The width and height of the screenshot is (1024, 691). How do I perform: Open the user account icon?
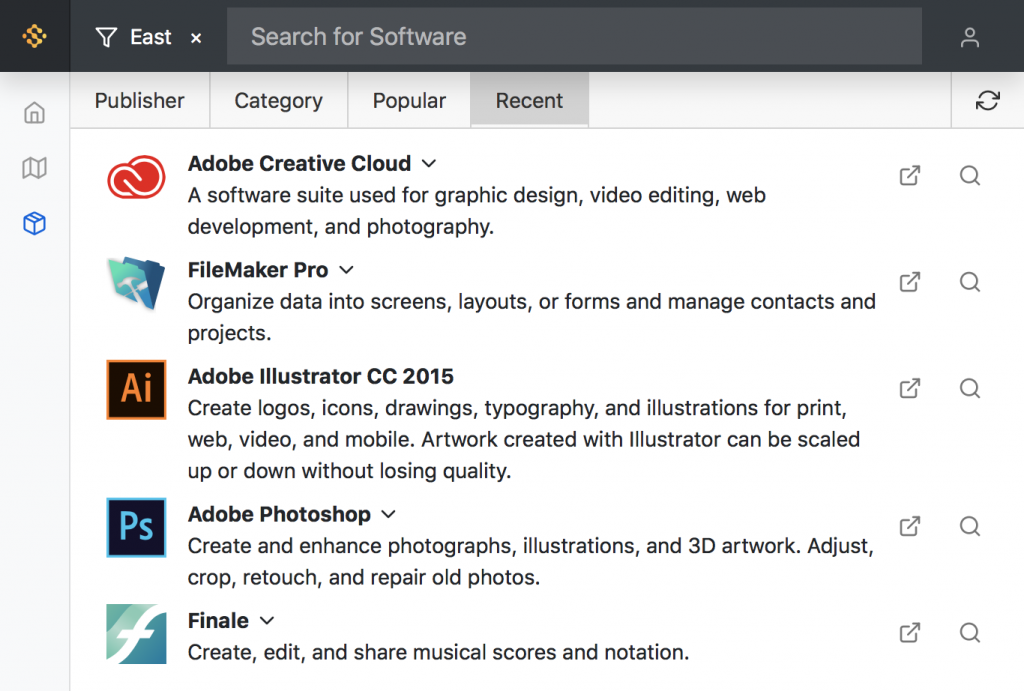pos(970,37)
